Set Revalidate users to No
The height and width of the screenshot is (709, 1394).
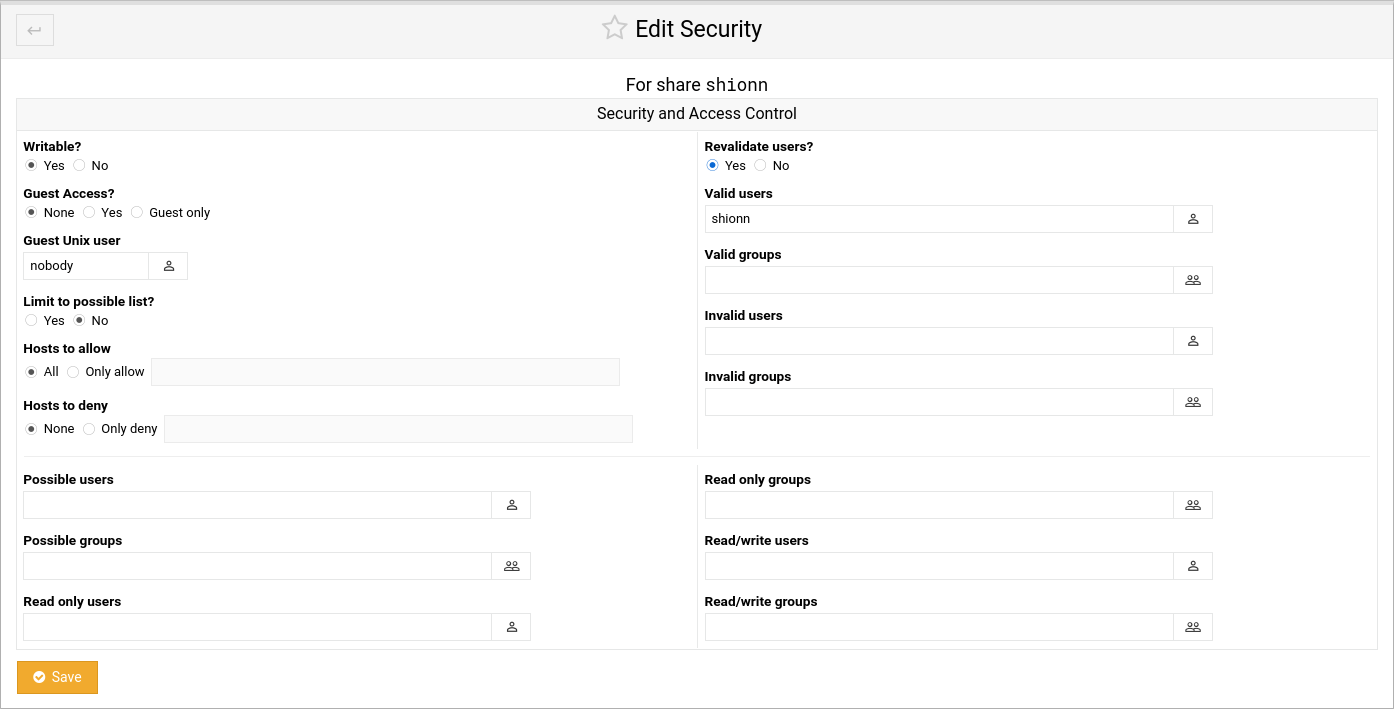tap(760, 166)
